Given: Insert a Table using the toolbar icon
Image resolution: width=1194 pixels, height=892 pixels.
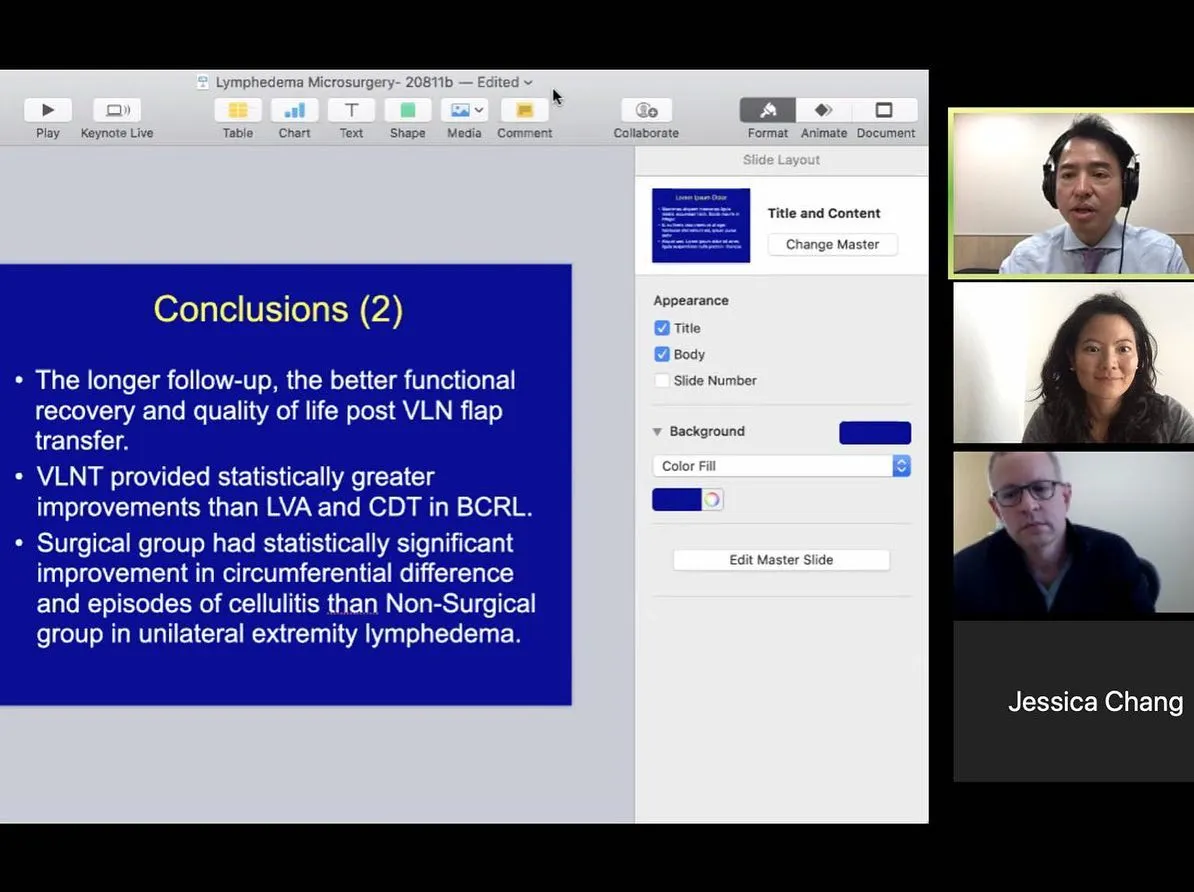Looking at the screenshot, I should (x=238, y=111).
